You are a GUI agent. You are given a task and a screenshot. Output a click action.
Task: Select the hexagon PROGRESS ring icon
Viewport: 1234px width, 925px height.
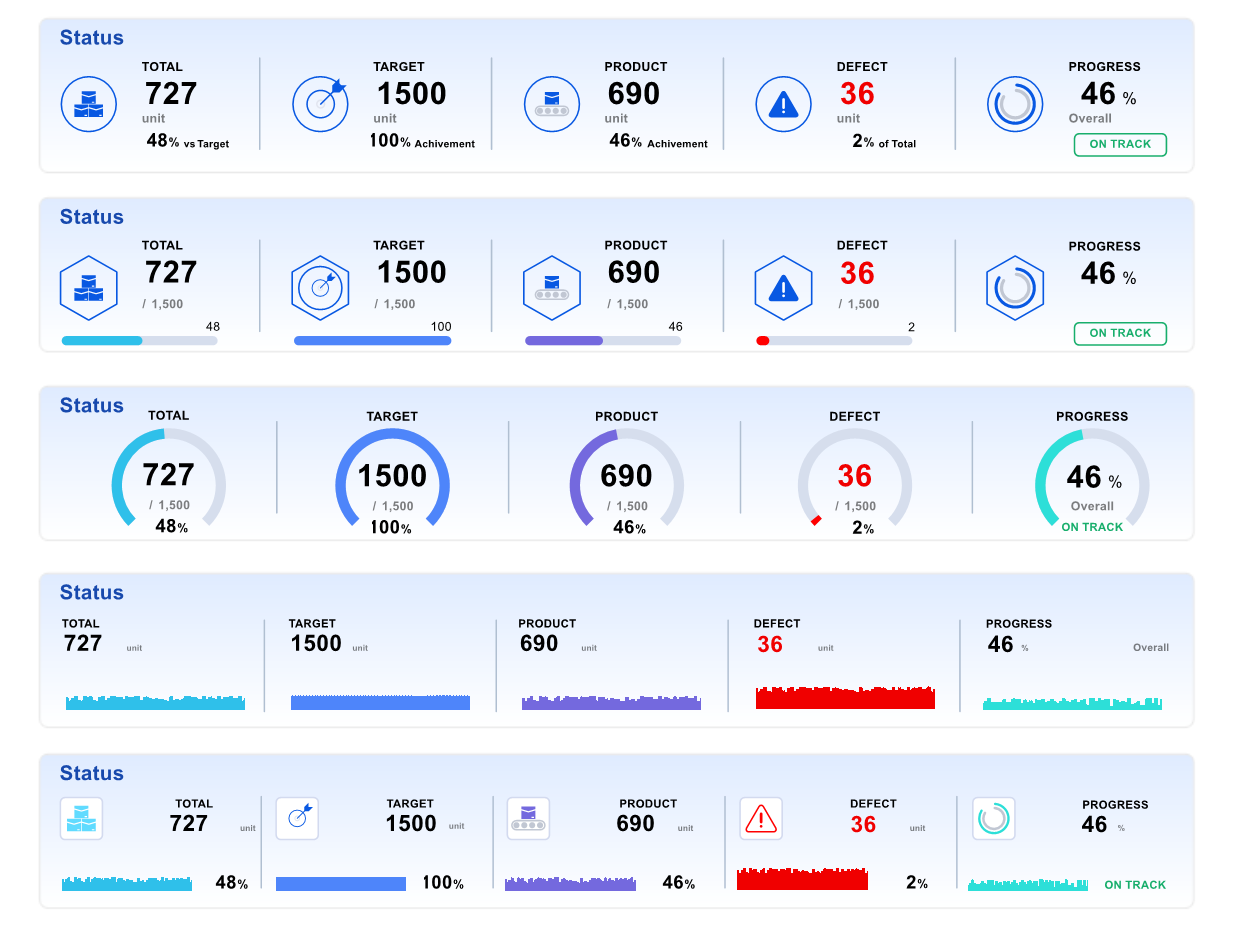click(1015, 288)
